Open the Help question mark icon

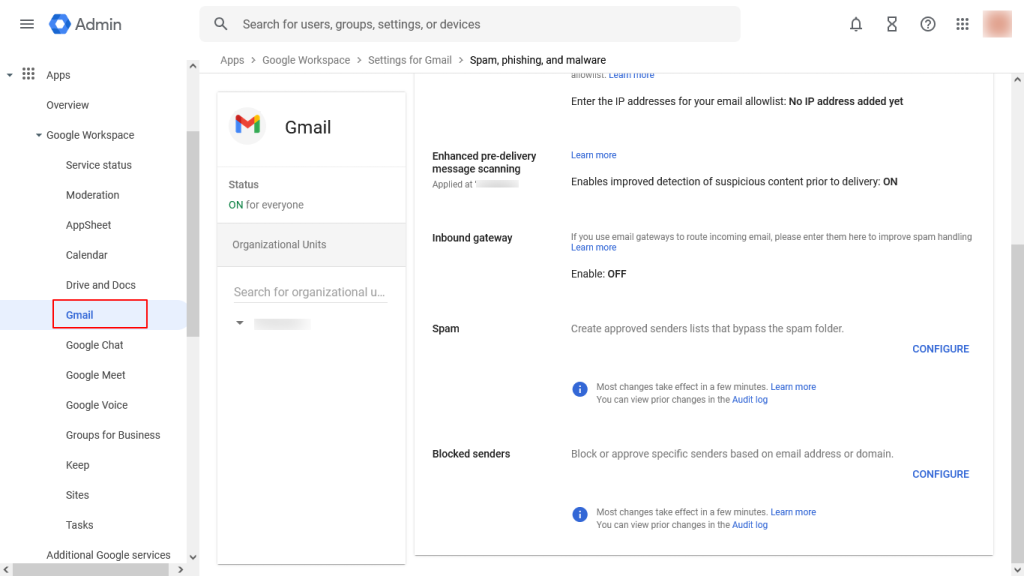(928, 24)
